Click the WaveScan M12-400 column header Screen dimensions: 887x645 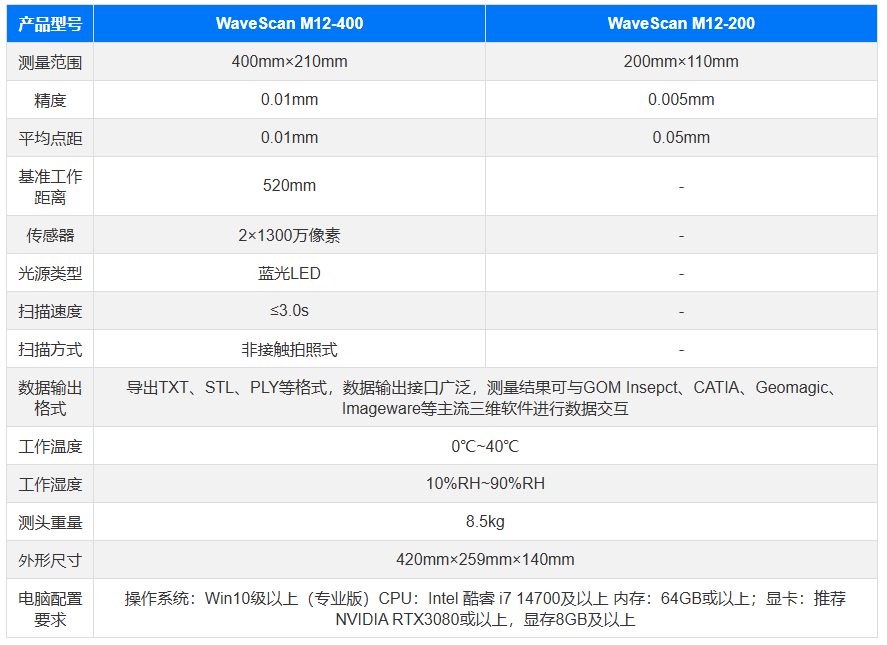point(289,24)
